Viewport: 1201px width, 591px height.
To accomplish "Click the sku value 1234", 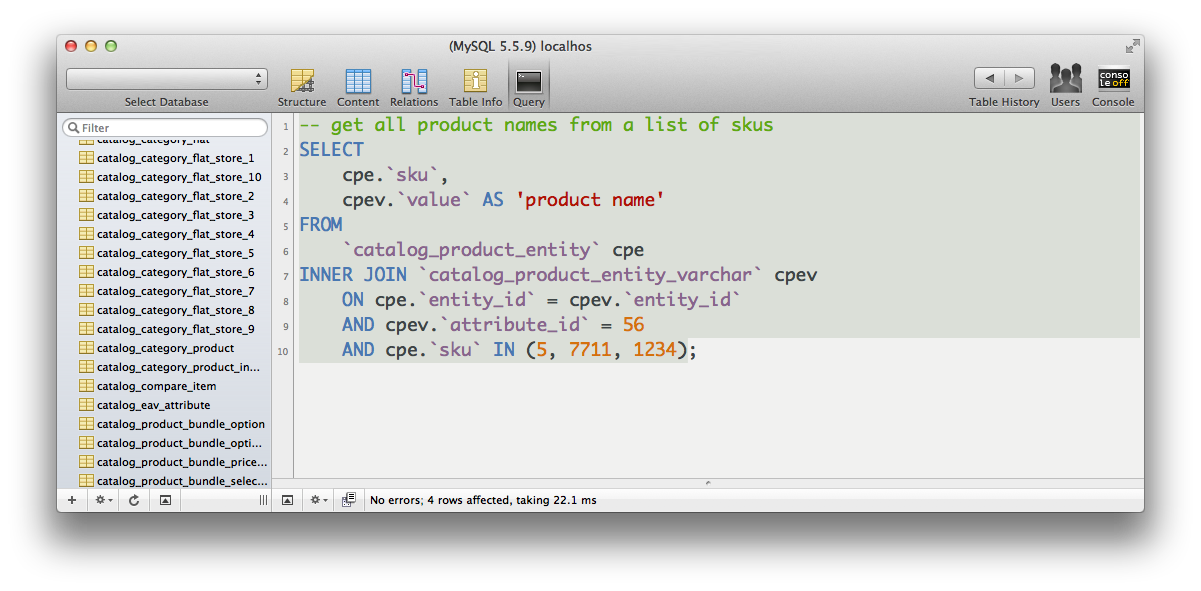I will 655,350.
